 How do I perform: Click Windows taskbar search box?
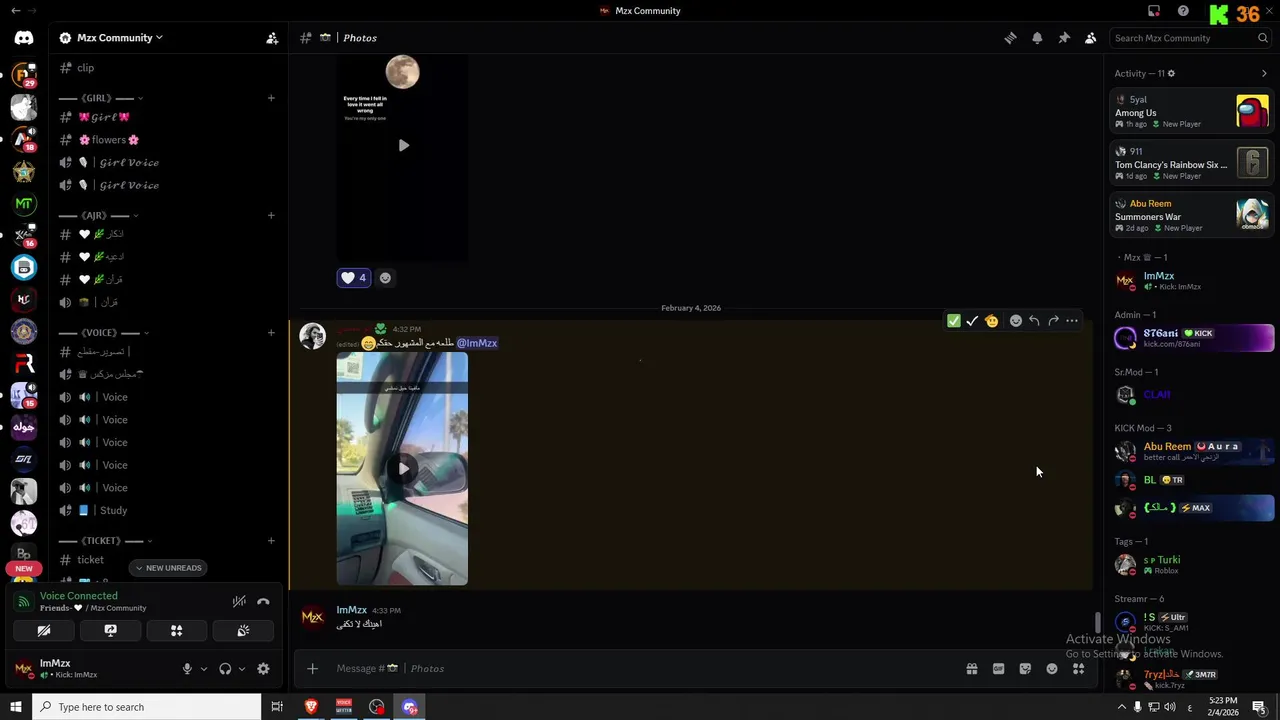coord(147,707)
